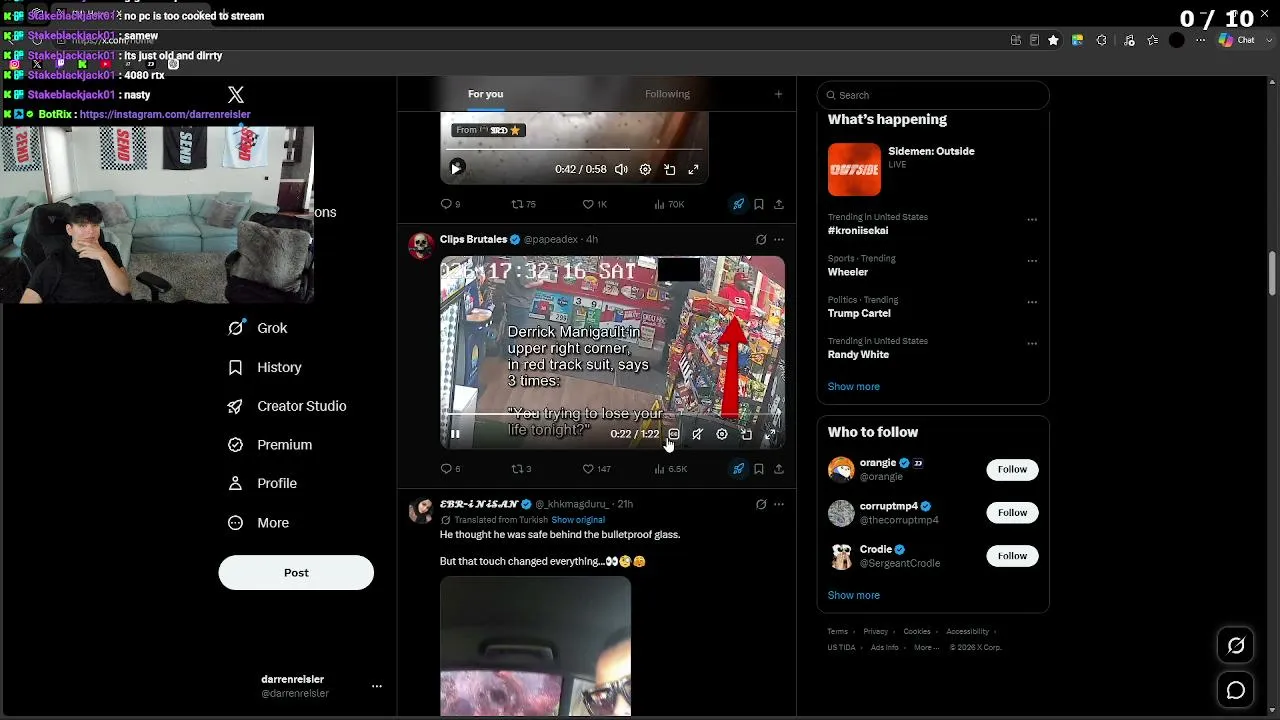Open more options for #kroniisekai trend

tap(1032, 220)
